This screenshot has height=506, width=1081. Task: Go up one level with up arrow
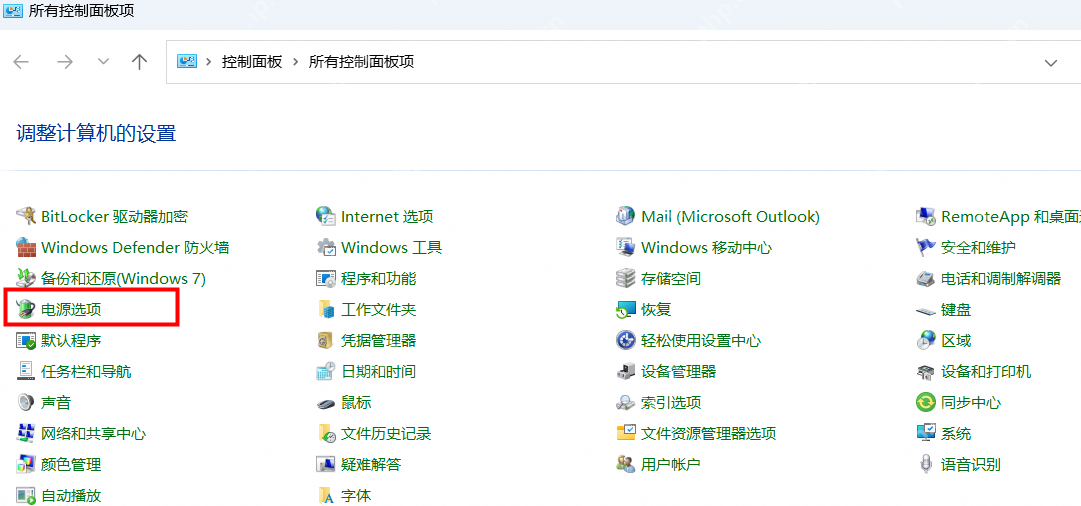(x=139, y=62)
